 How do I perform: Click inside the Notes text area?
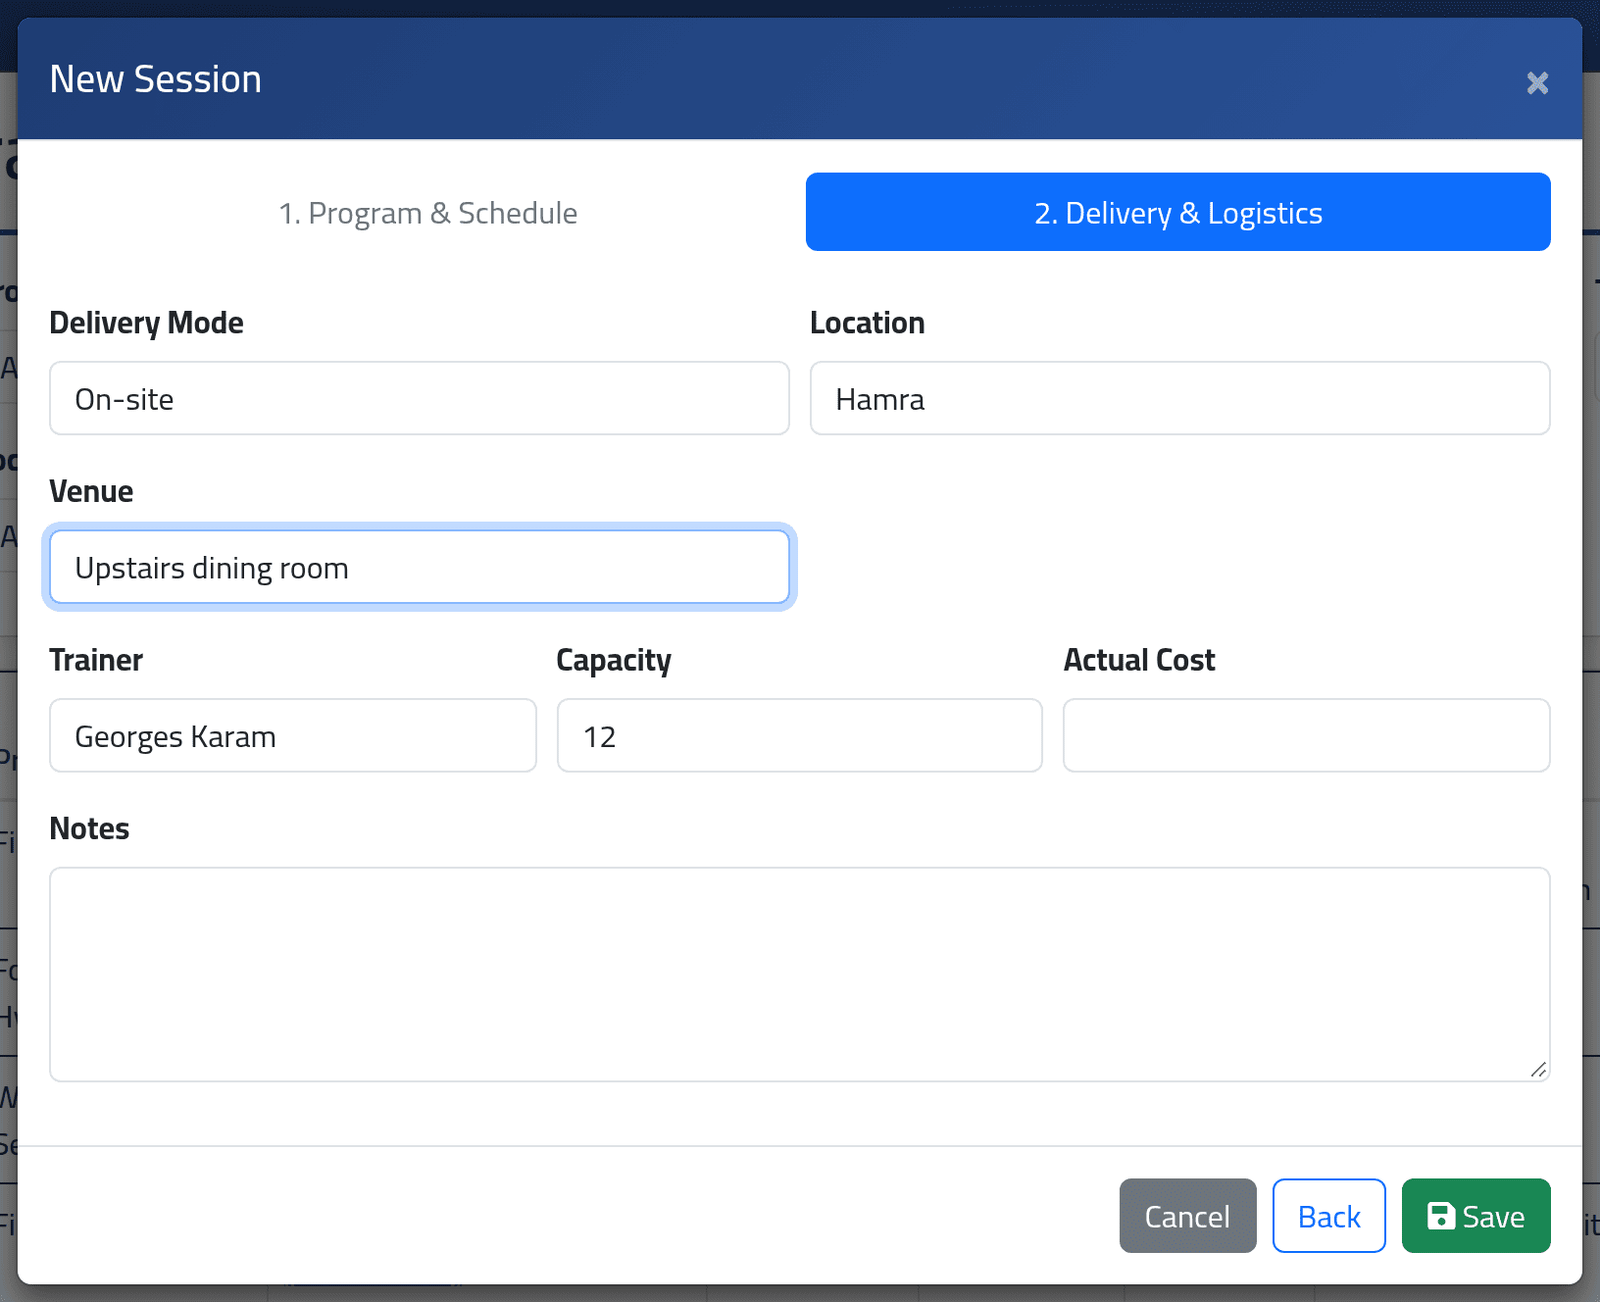800,974
